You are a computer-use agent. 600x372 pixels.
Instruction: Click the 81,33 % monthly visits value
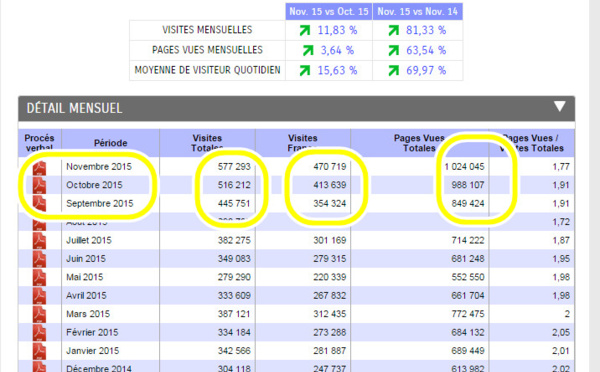(x=426, y=30)
